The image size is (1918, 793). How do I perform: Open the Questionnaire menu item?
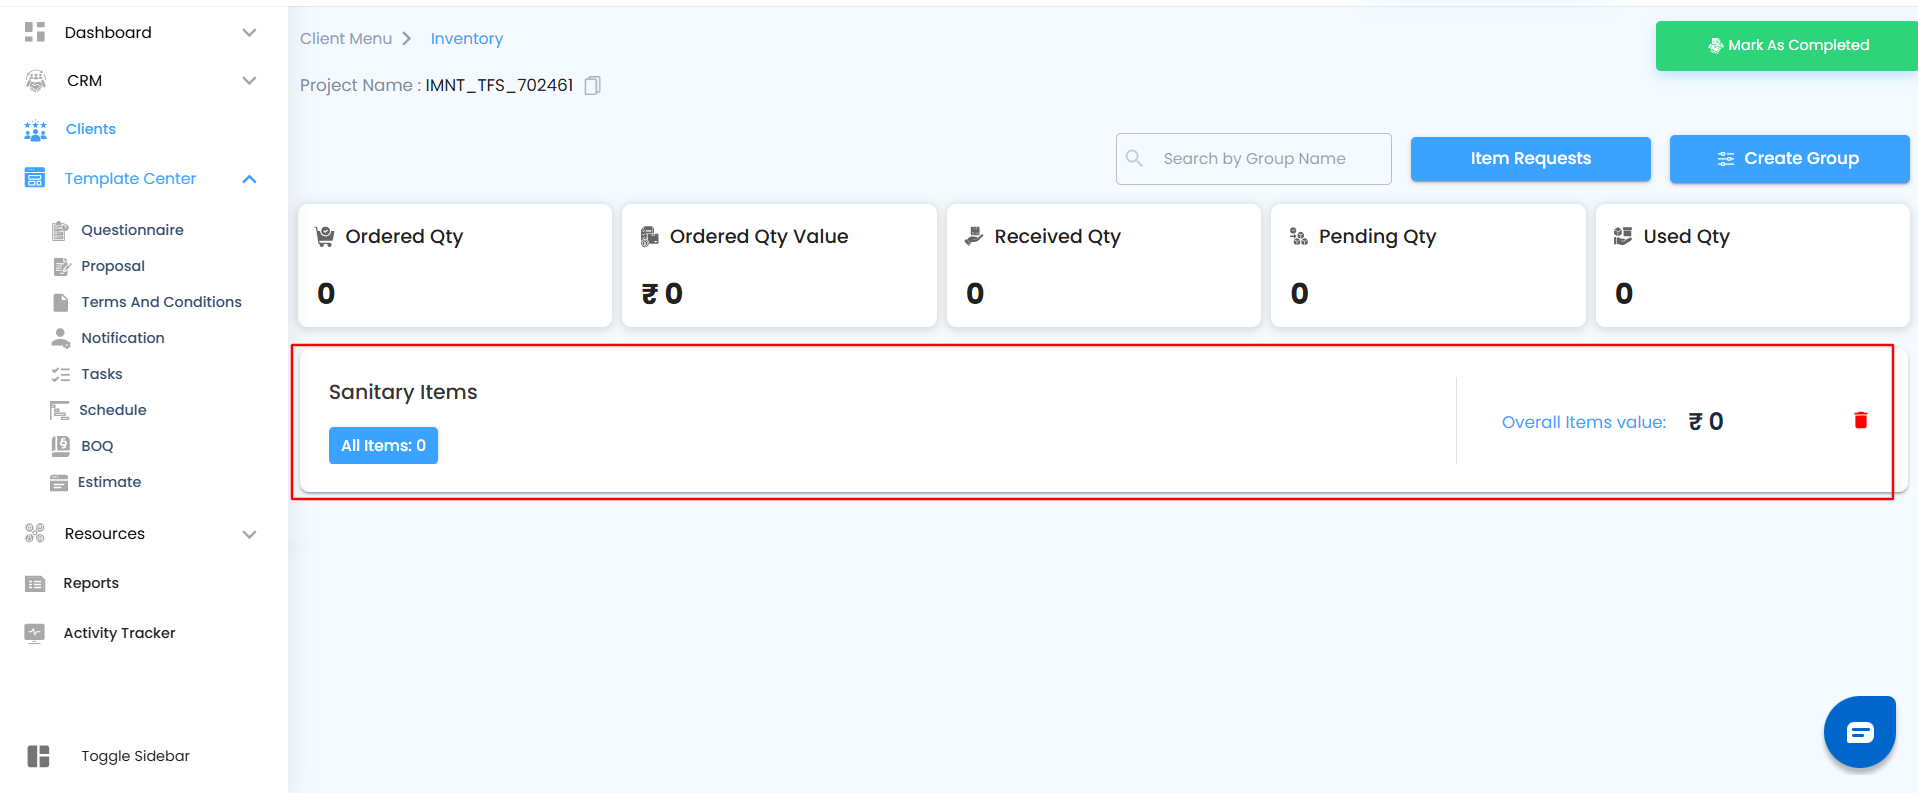click(132, 230)
